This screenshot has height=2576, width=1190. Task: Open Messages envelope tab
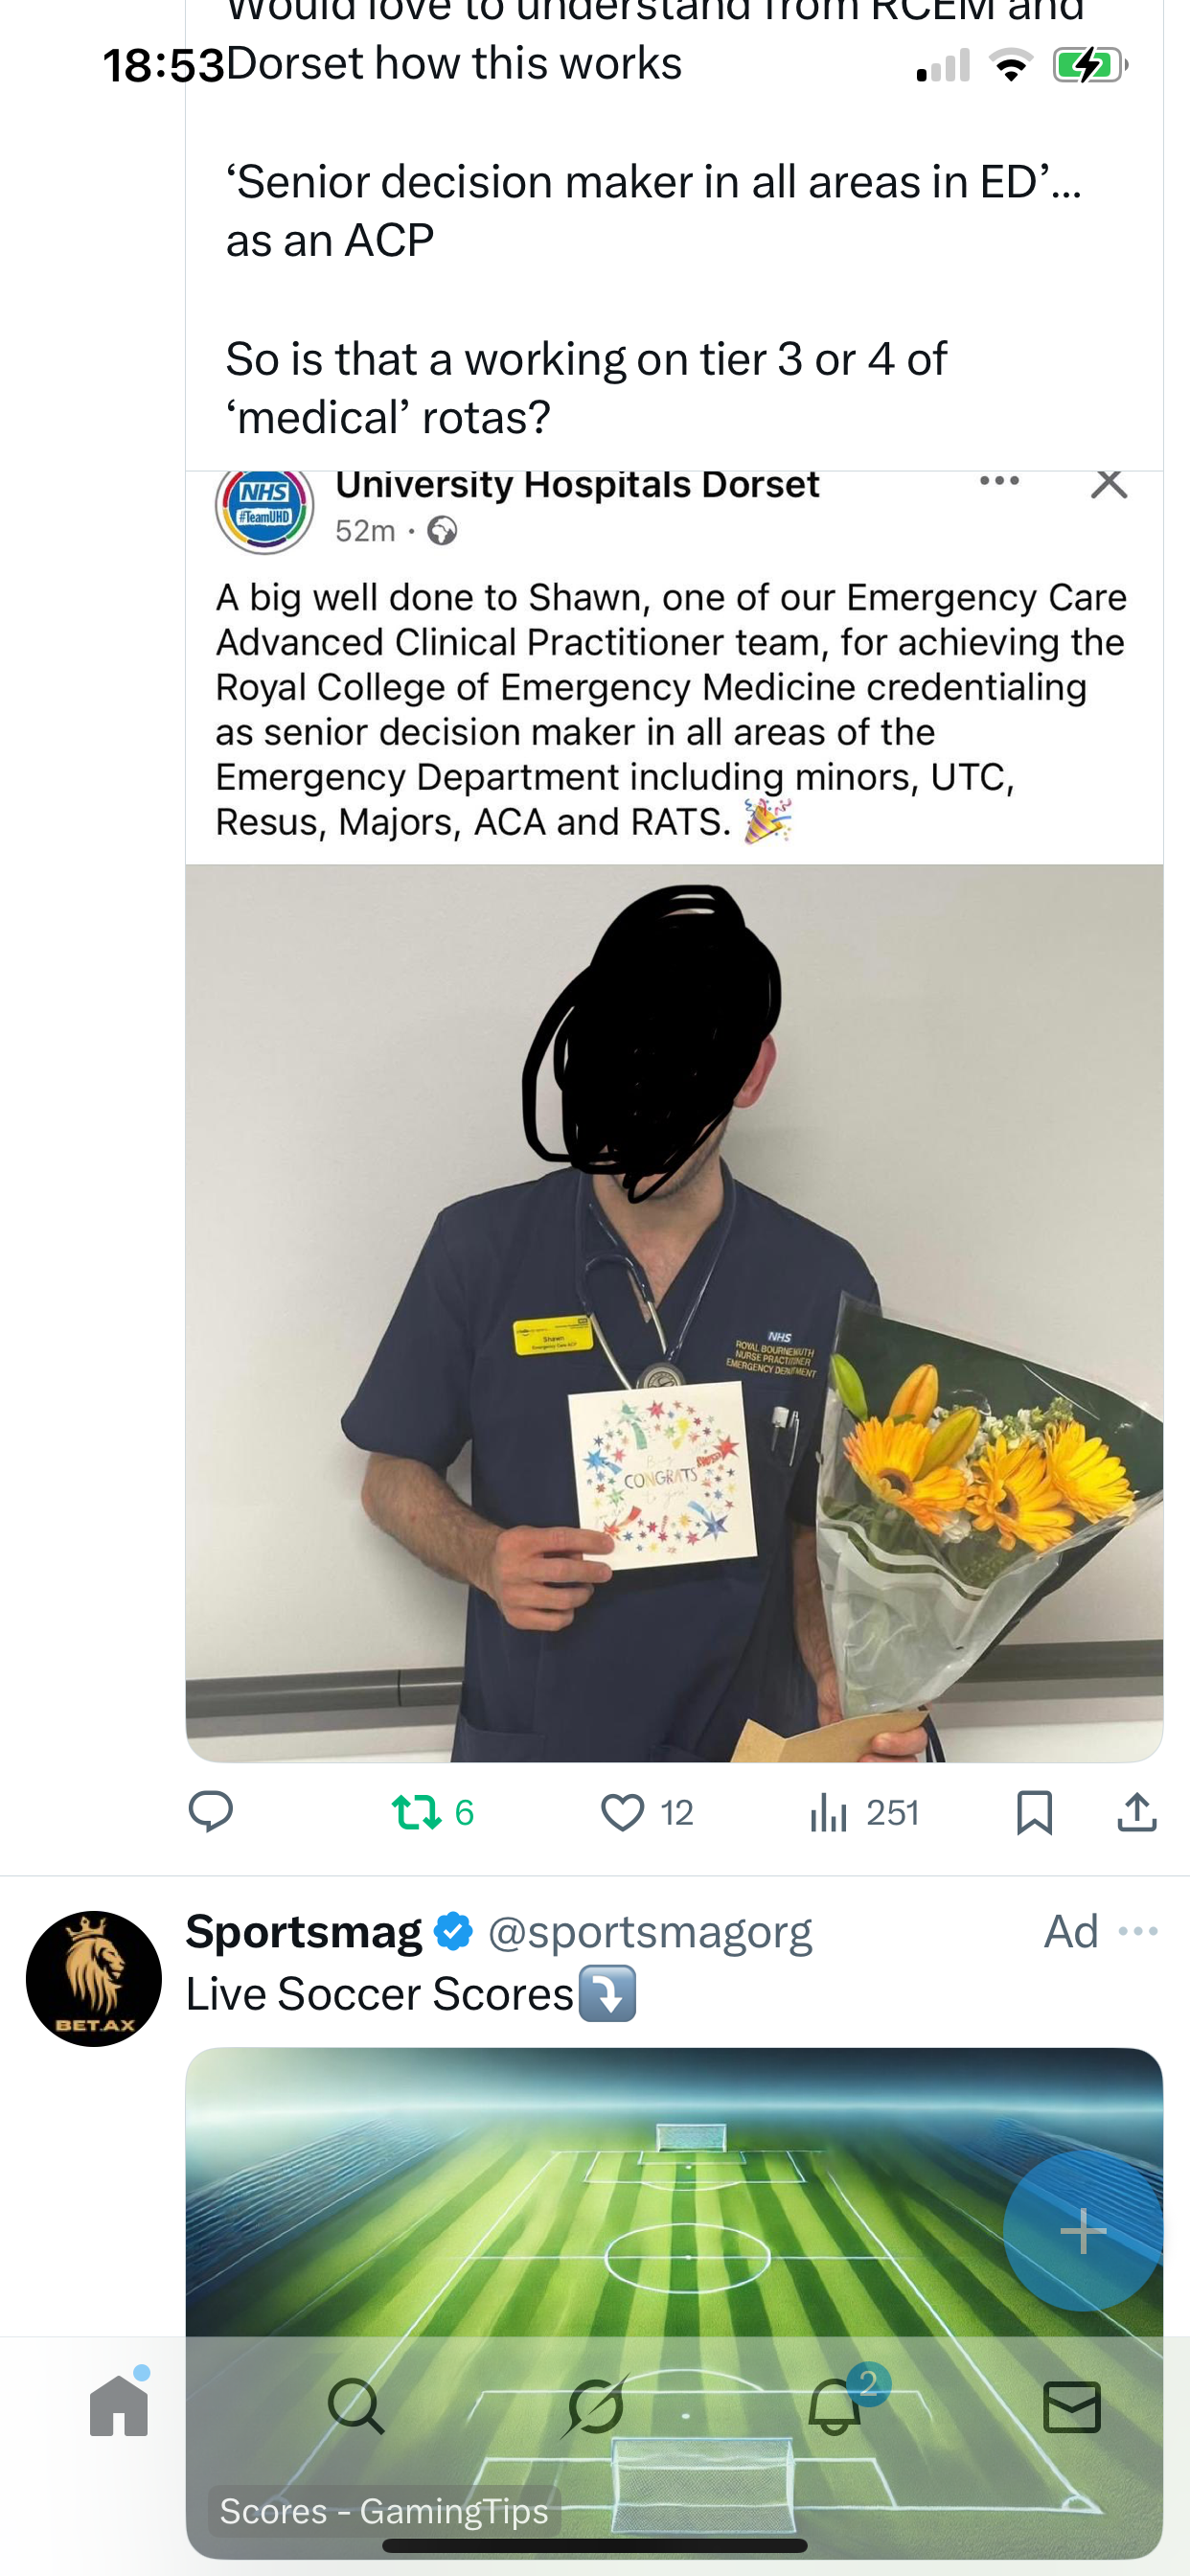[1072, 2406]
